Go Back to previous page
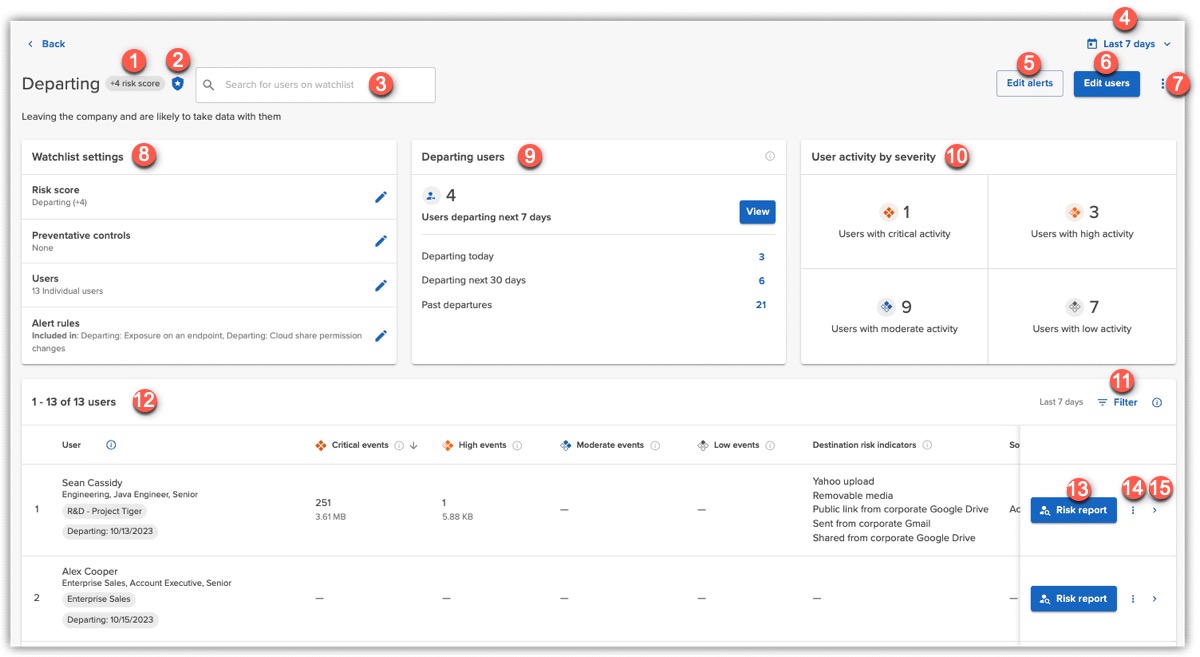Image resolution: width=1200 pixels, height=657 pixels. pyautogui.click(x=46, y=44)
